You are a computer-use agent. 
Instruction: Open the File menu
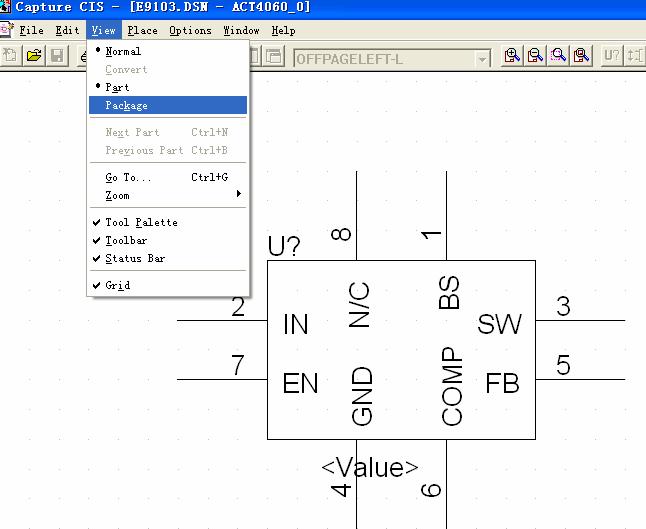point(31,30)
